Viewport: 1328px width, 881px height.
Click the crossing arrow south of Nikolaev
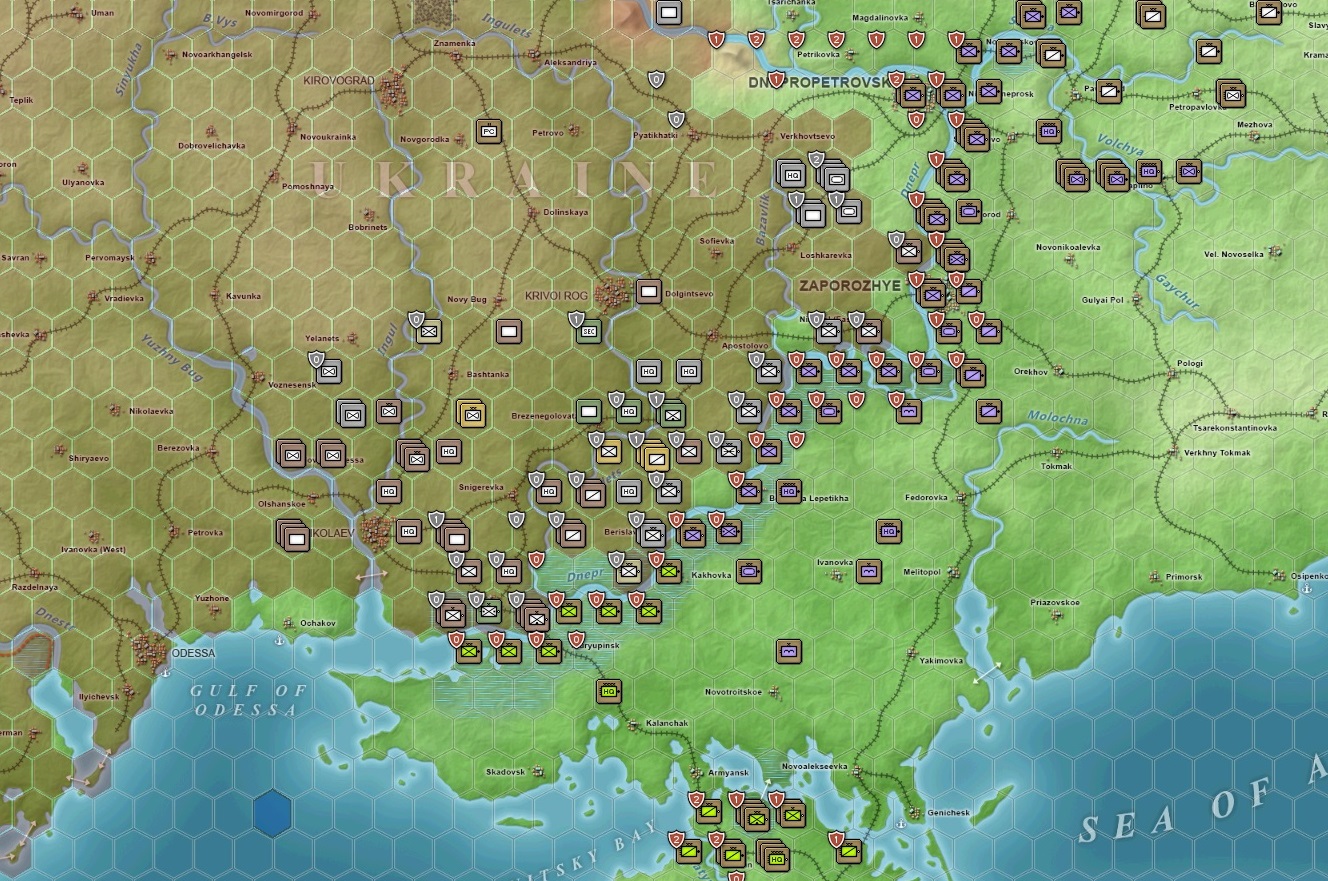[371, 576]
